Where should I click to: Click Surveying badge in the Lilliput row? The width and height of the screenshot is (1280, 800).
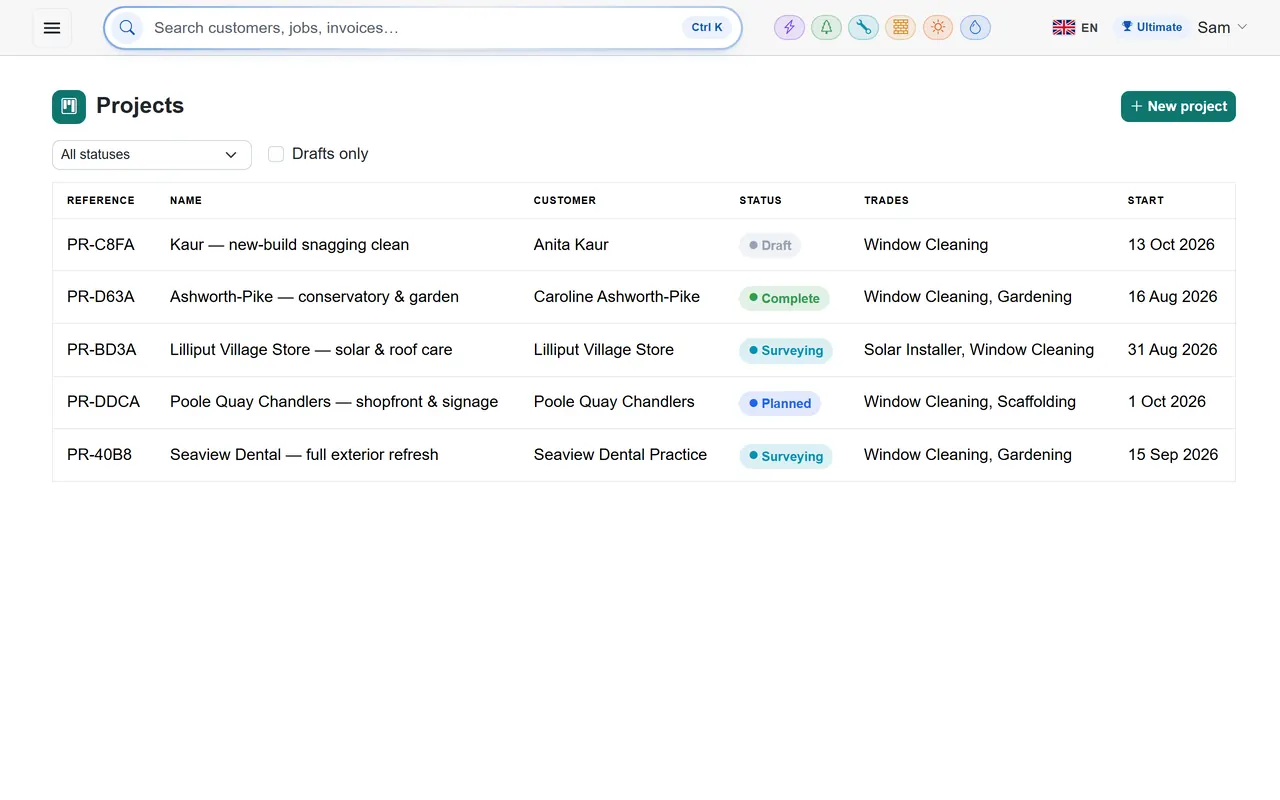[x=786, y=351]
